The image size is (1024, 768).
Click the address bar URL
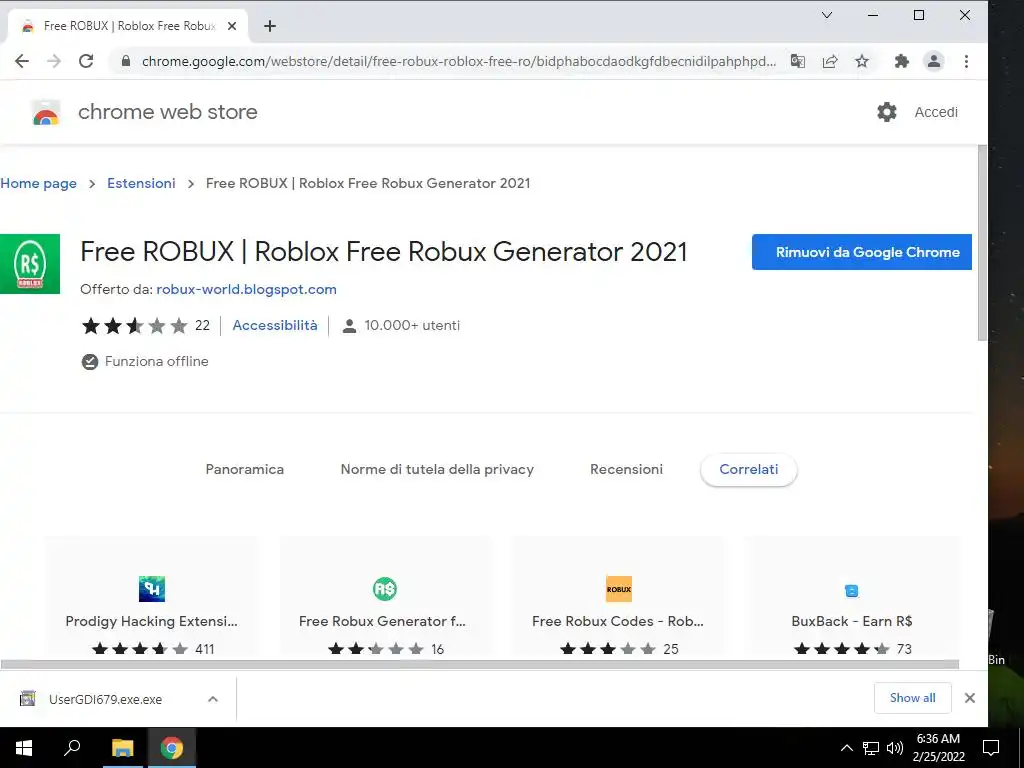[458, 61]
